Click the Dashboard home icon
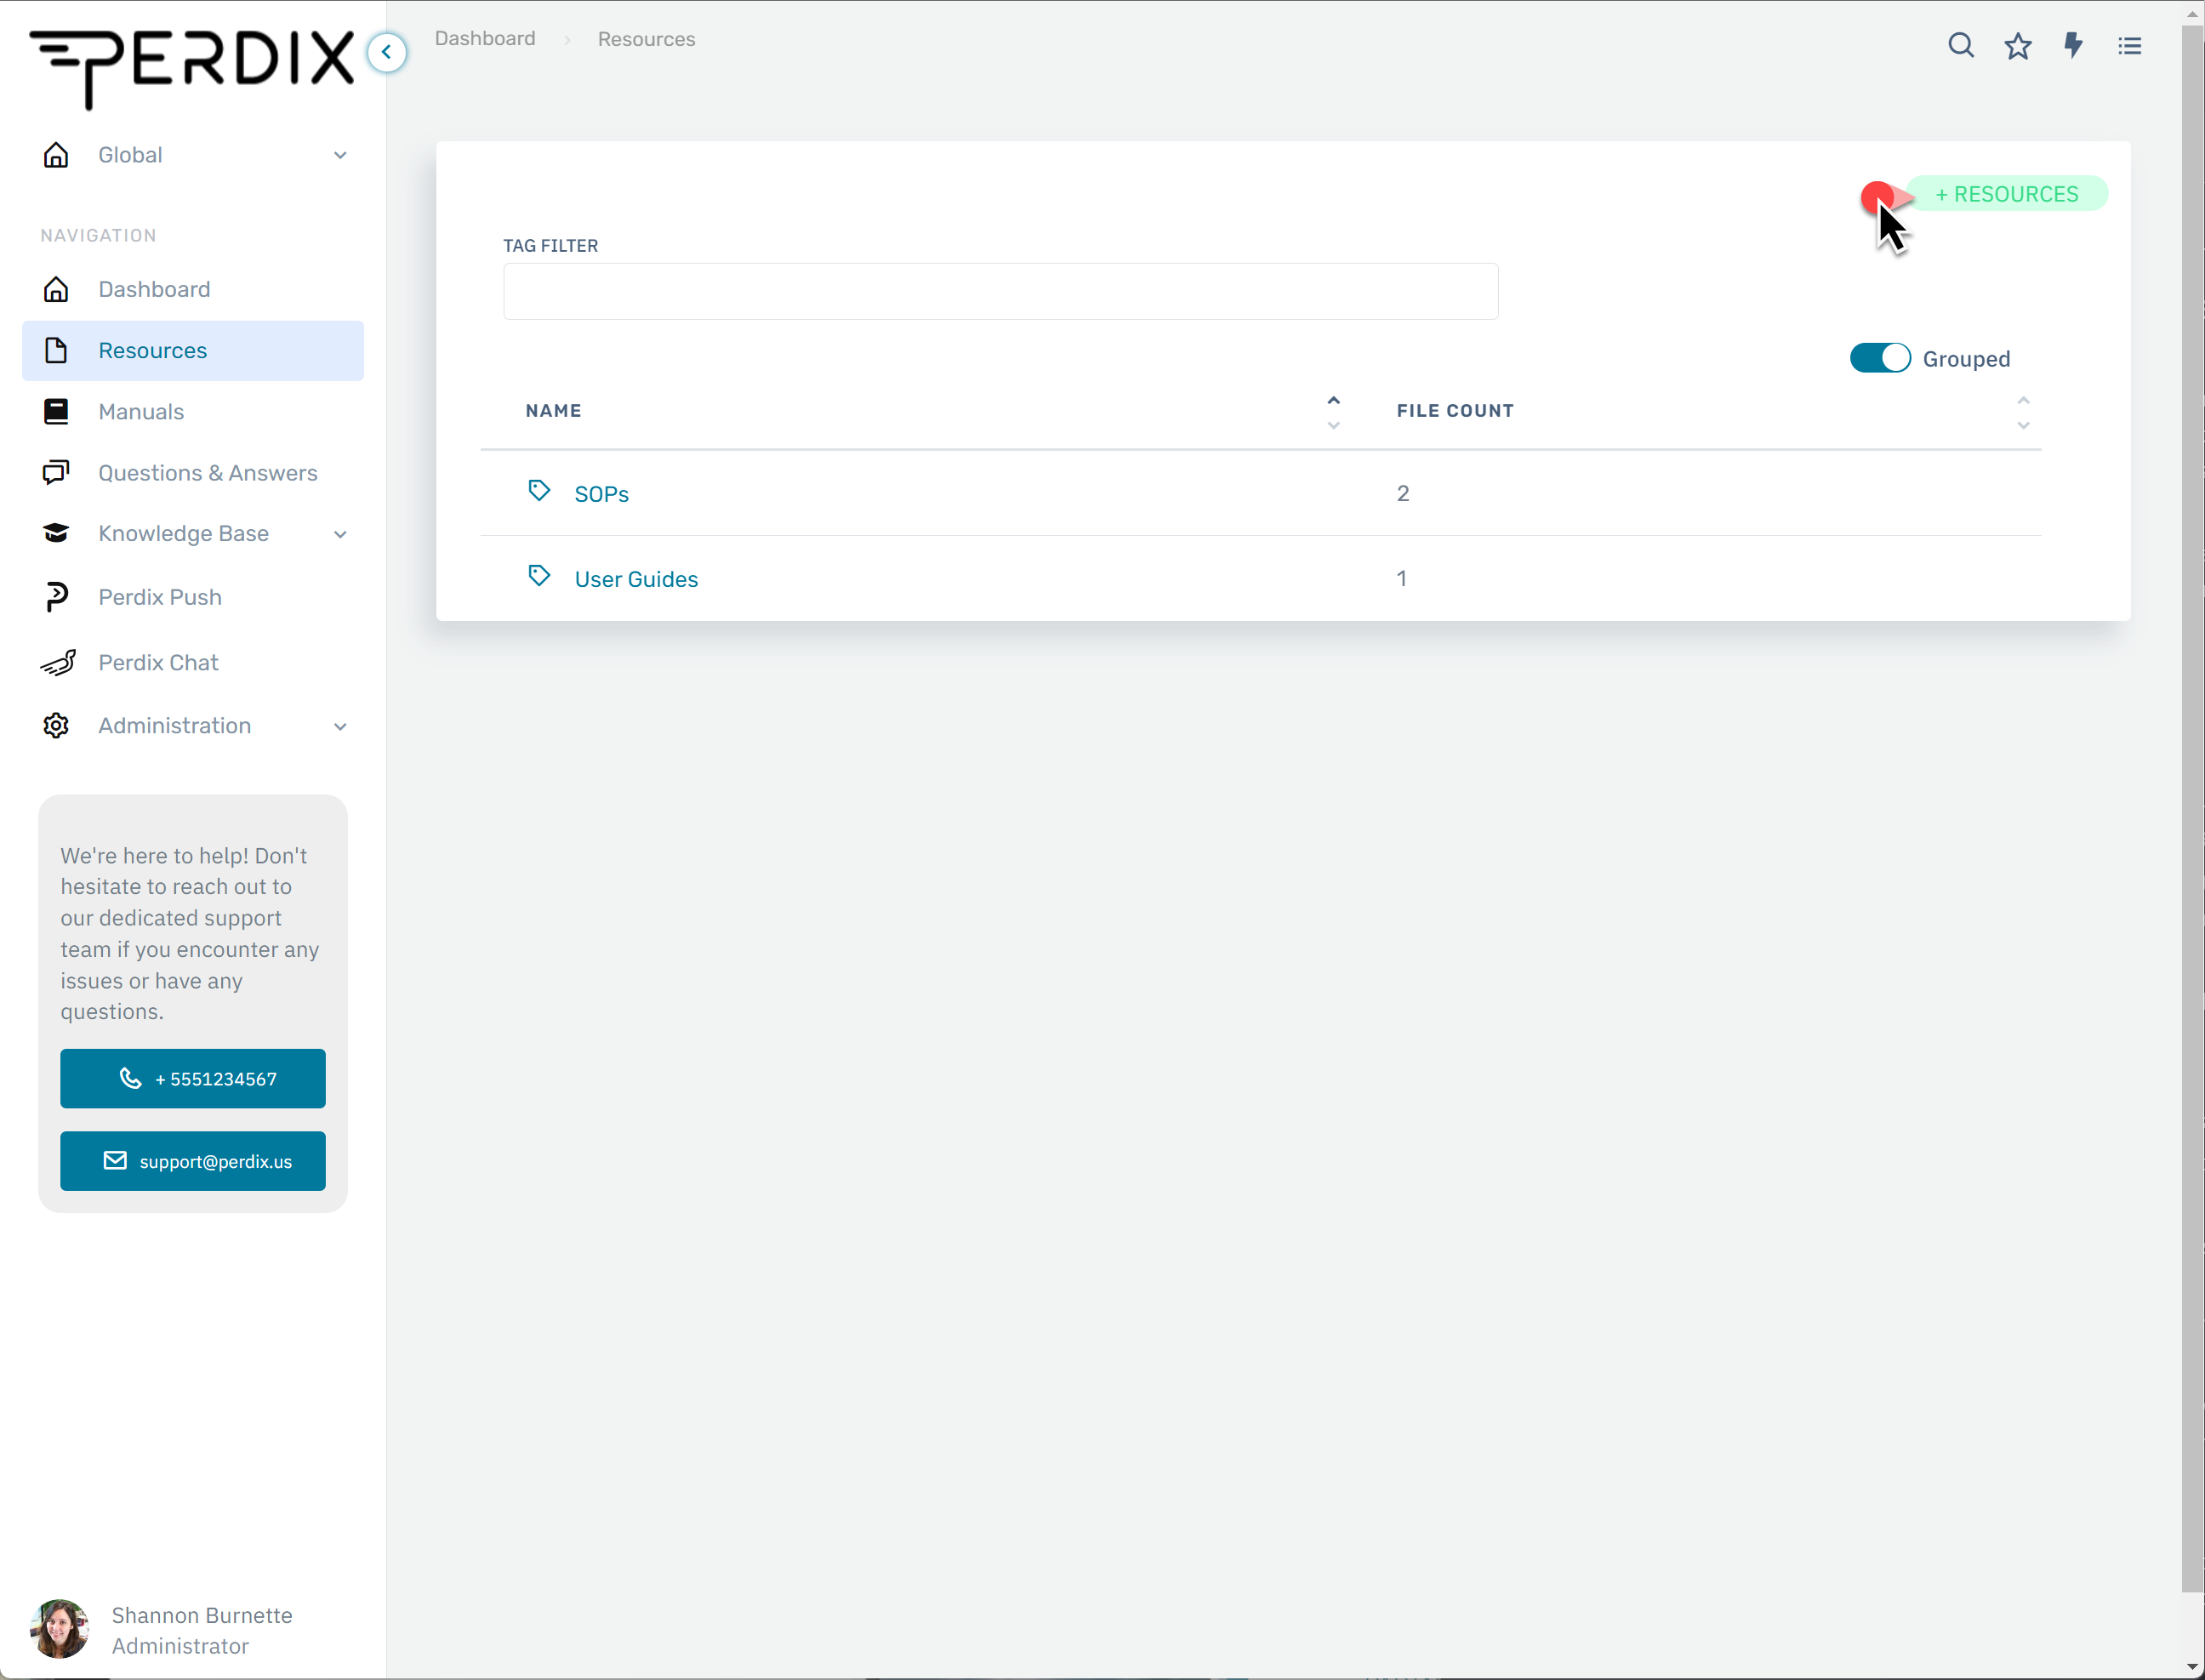 click(56, 289)
